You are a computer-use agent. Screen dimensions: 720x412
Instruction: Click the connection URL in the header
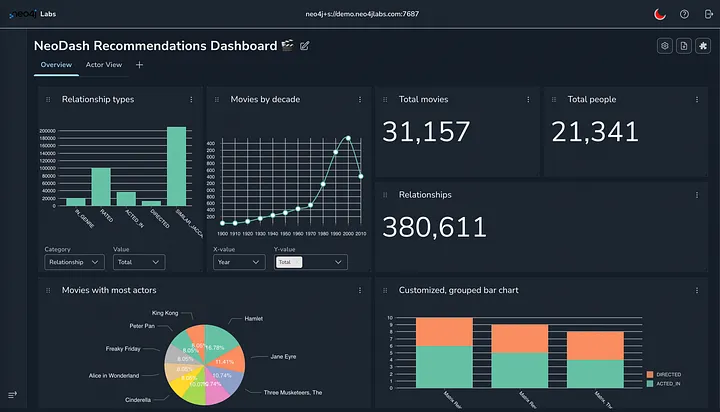click(362, 14)
